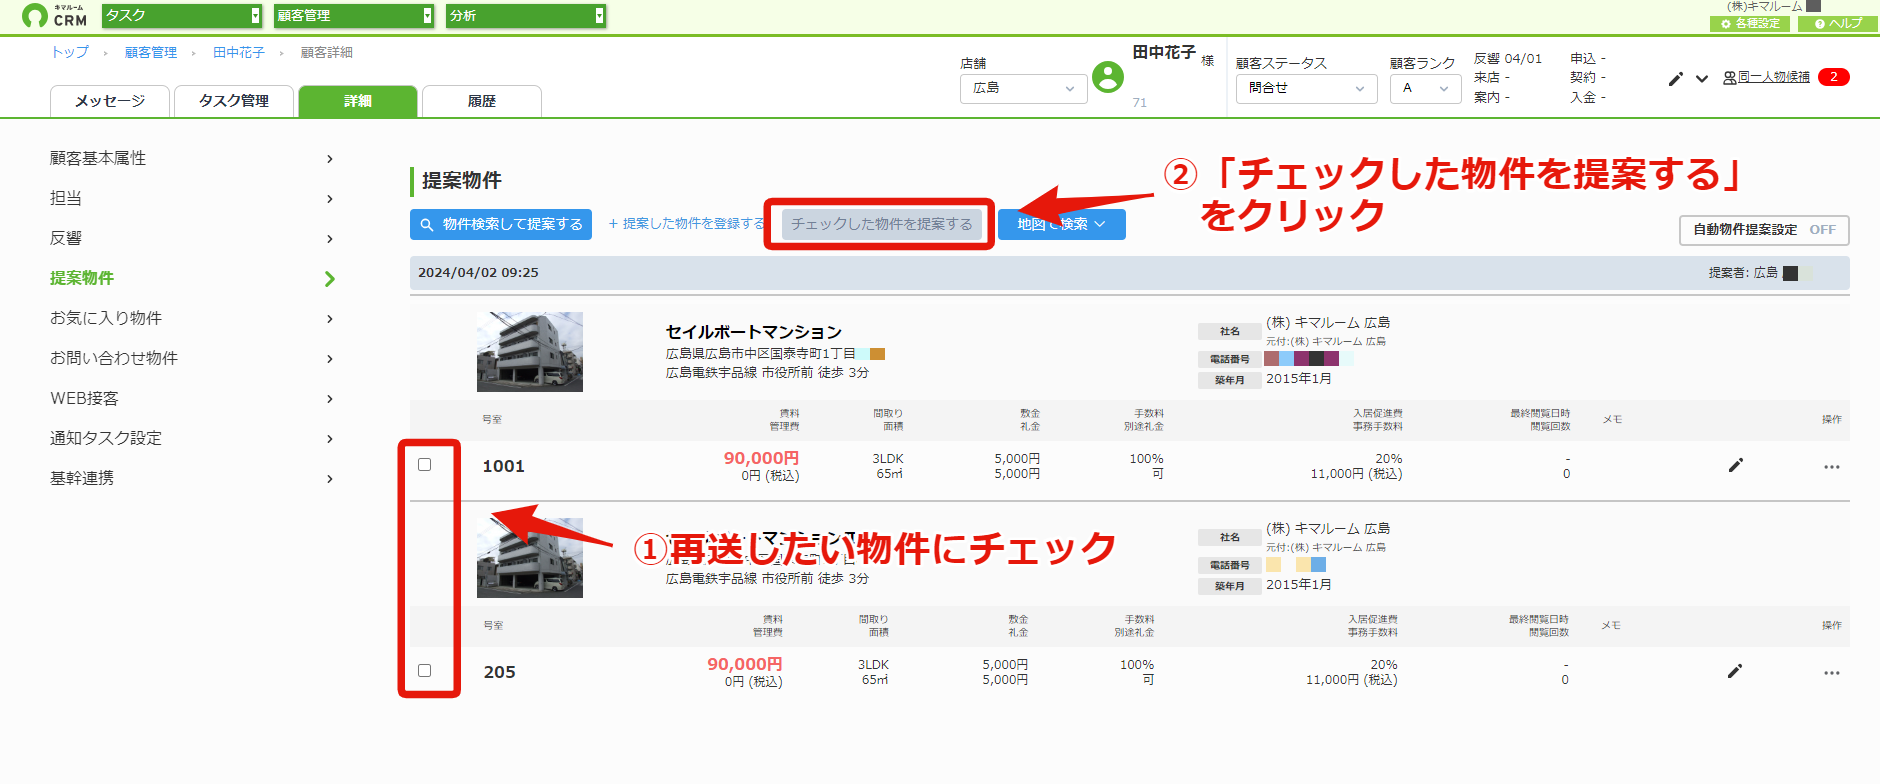
Task: Open the 分析 dropdown menu
Action: coord(526,16)
